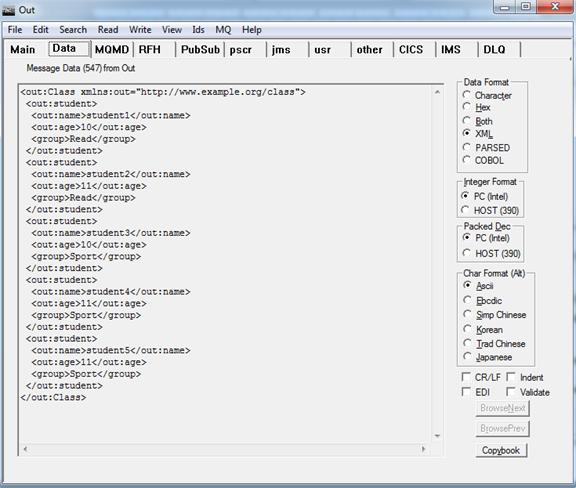Click inside the XML message data area
Screen dimensions: 576x488
[x=226, y=264]
